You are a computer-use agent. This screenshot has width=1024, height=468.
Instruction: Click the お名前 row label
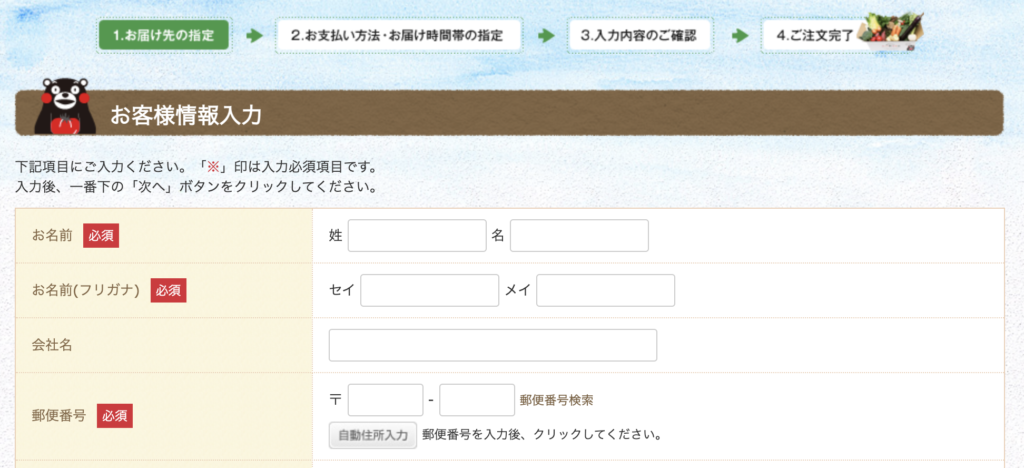[52, 236]
